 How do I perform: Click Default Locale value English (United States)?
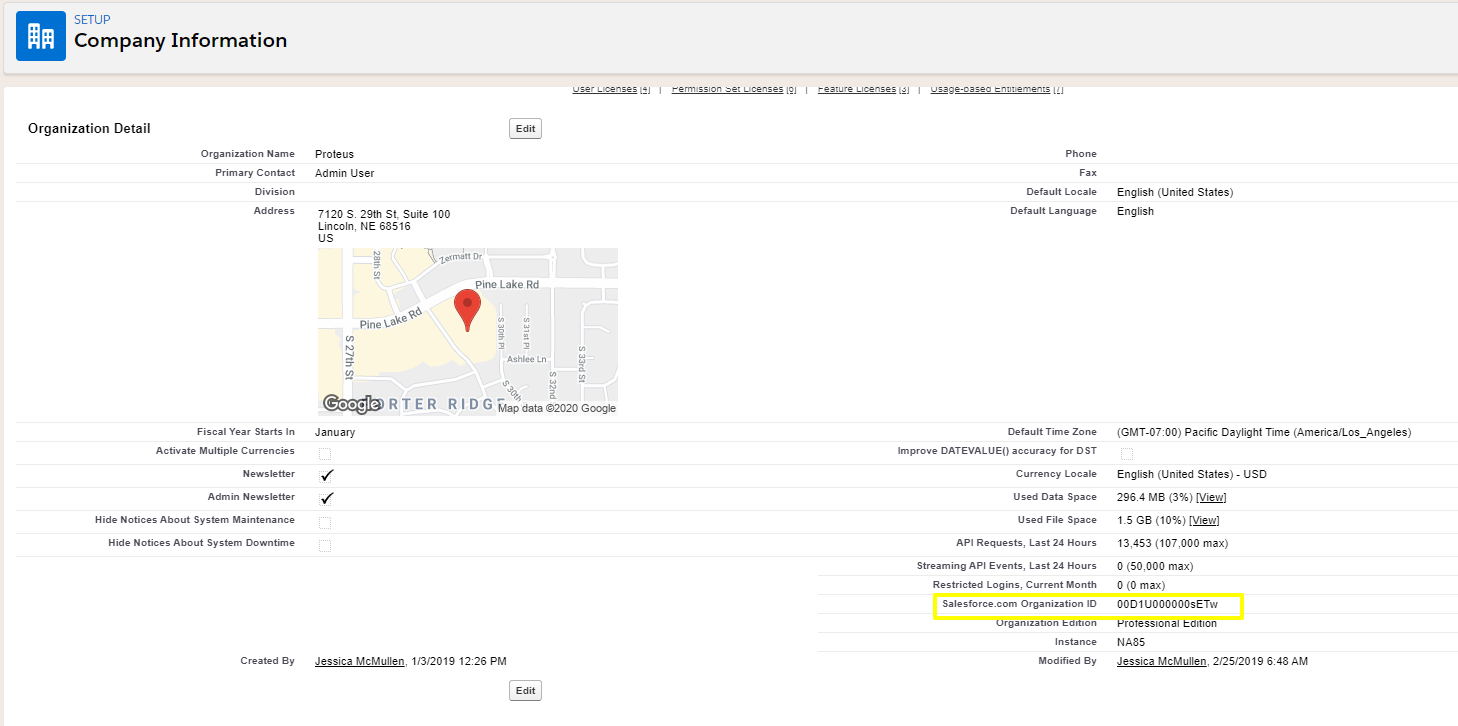coord(1175,192)
